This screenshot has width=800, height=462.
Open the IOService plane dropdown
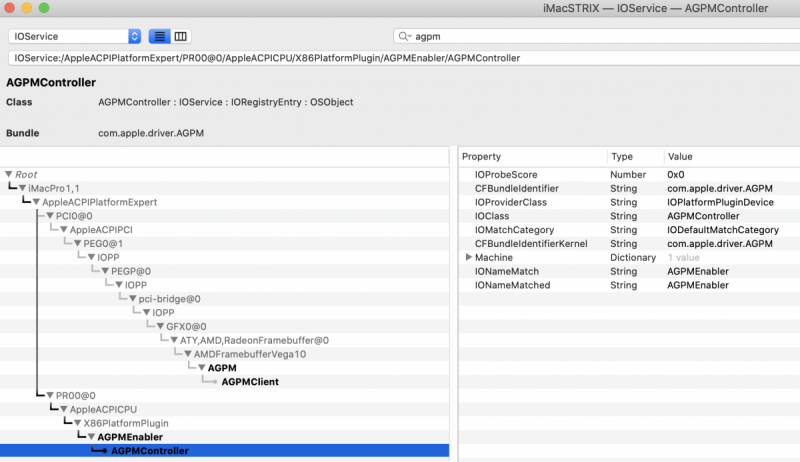[x=74, y=36]
